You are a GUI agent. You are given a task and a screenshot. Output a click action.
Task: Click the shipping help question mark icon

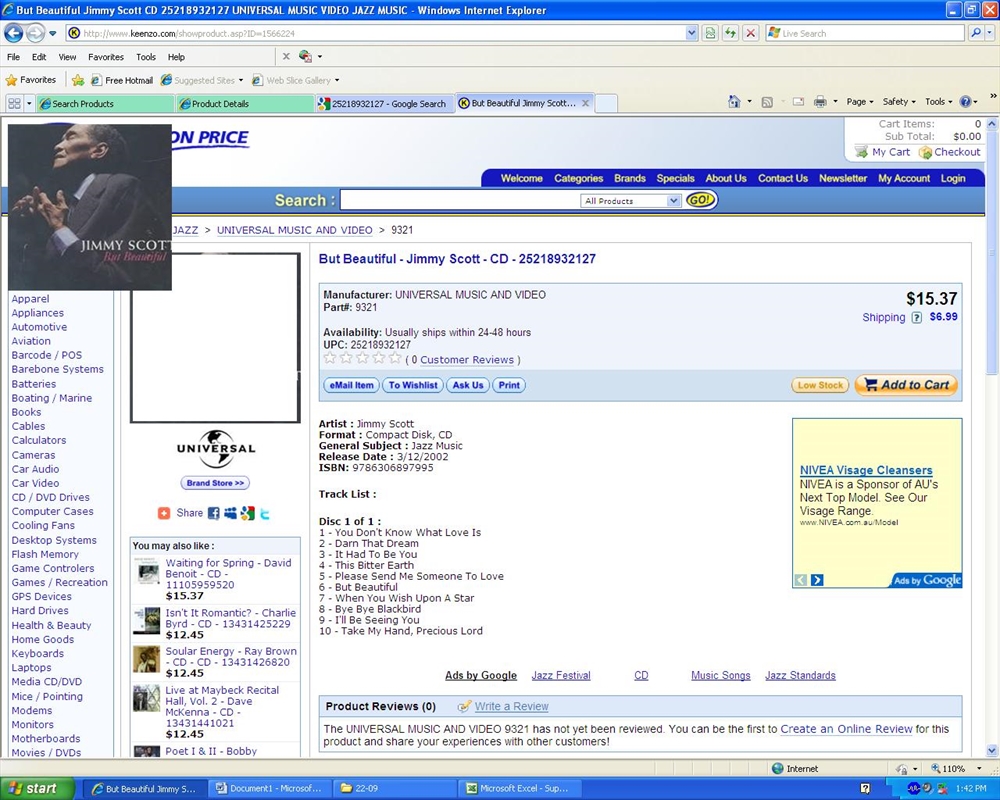916,318
